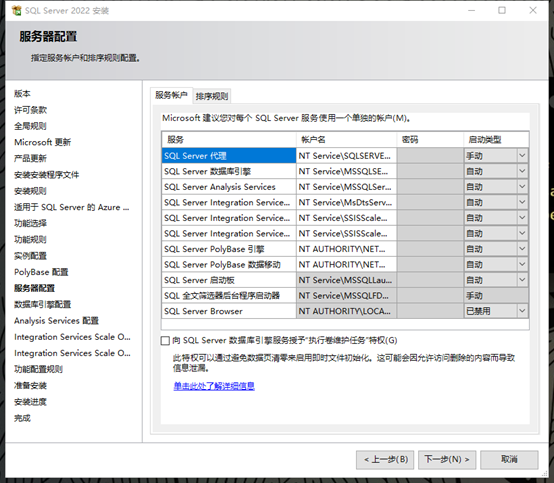
Task: Click the Microsoft 更新 step in sidebar
Action: point(42,142)
